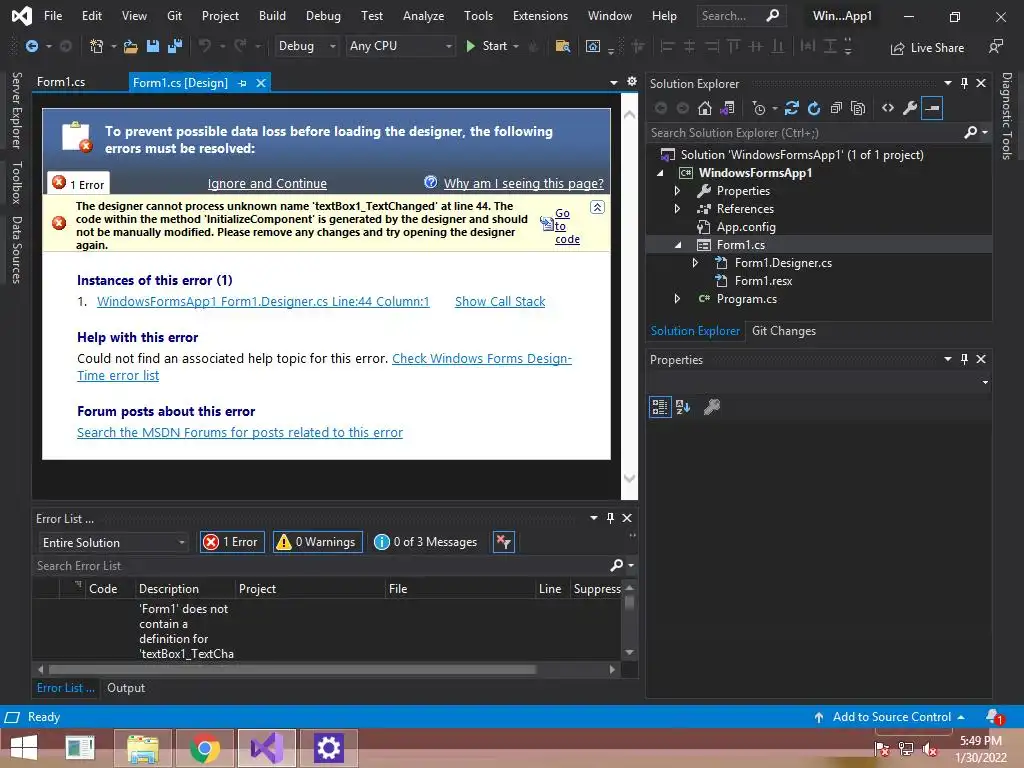Click the notifications bell in status bar
The image size is (1024, 768).
coord(993,716)
